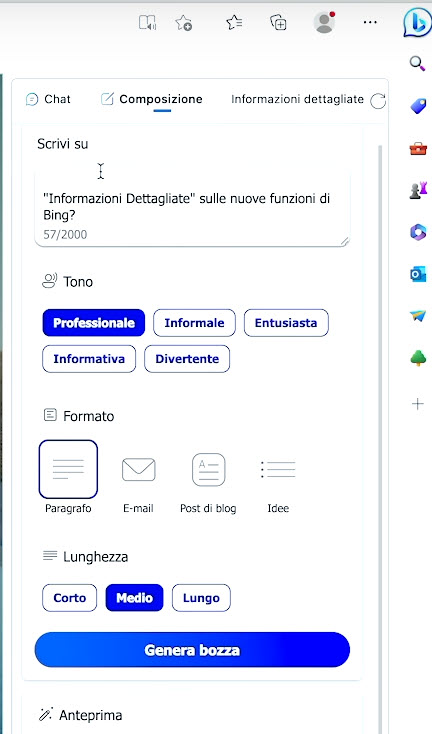Image resolution: width=432 pixels, height=734 pixels.
Task: Open the user profile avatar
Action: 324,22
